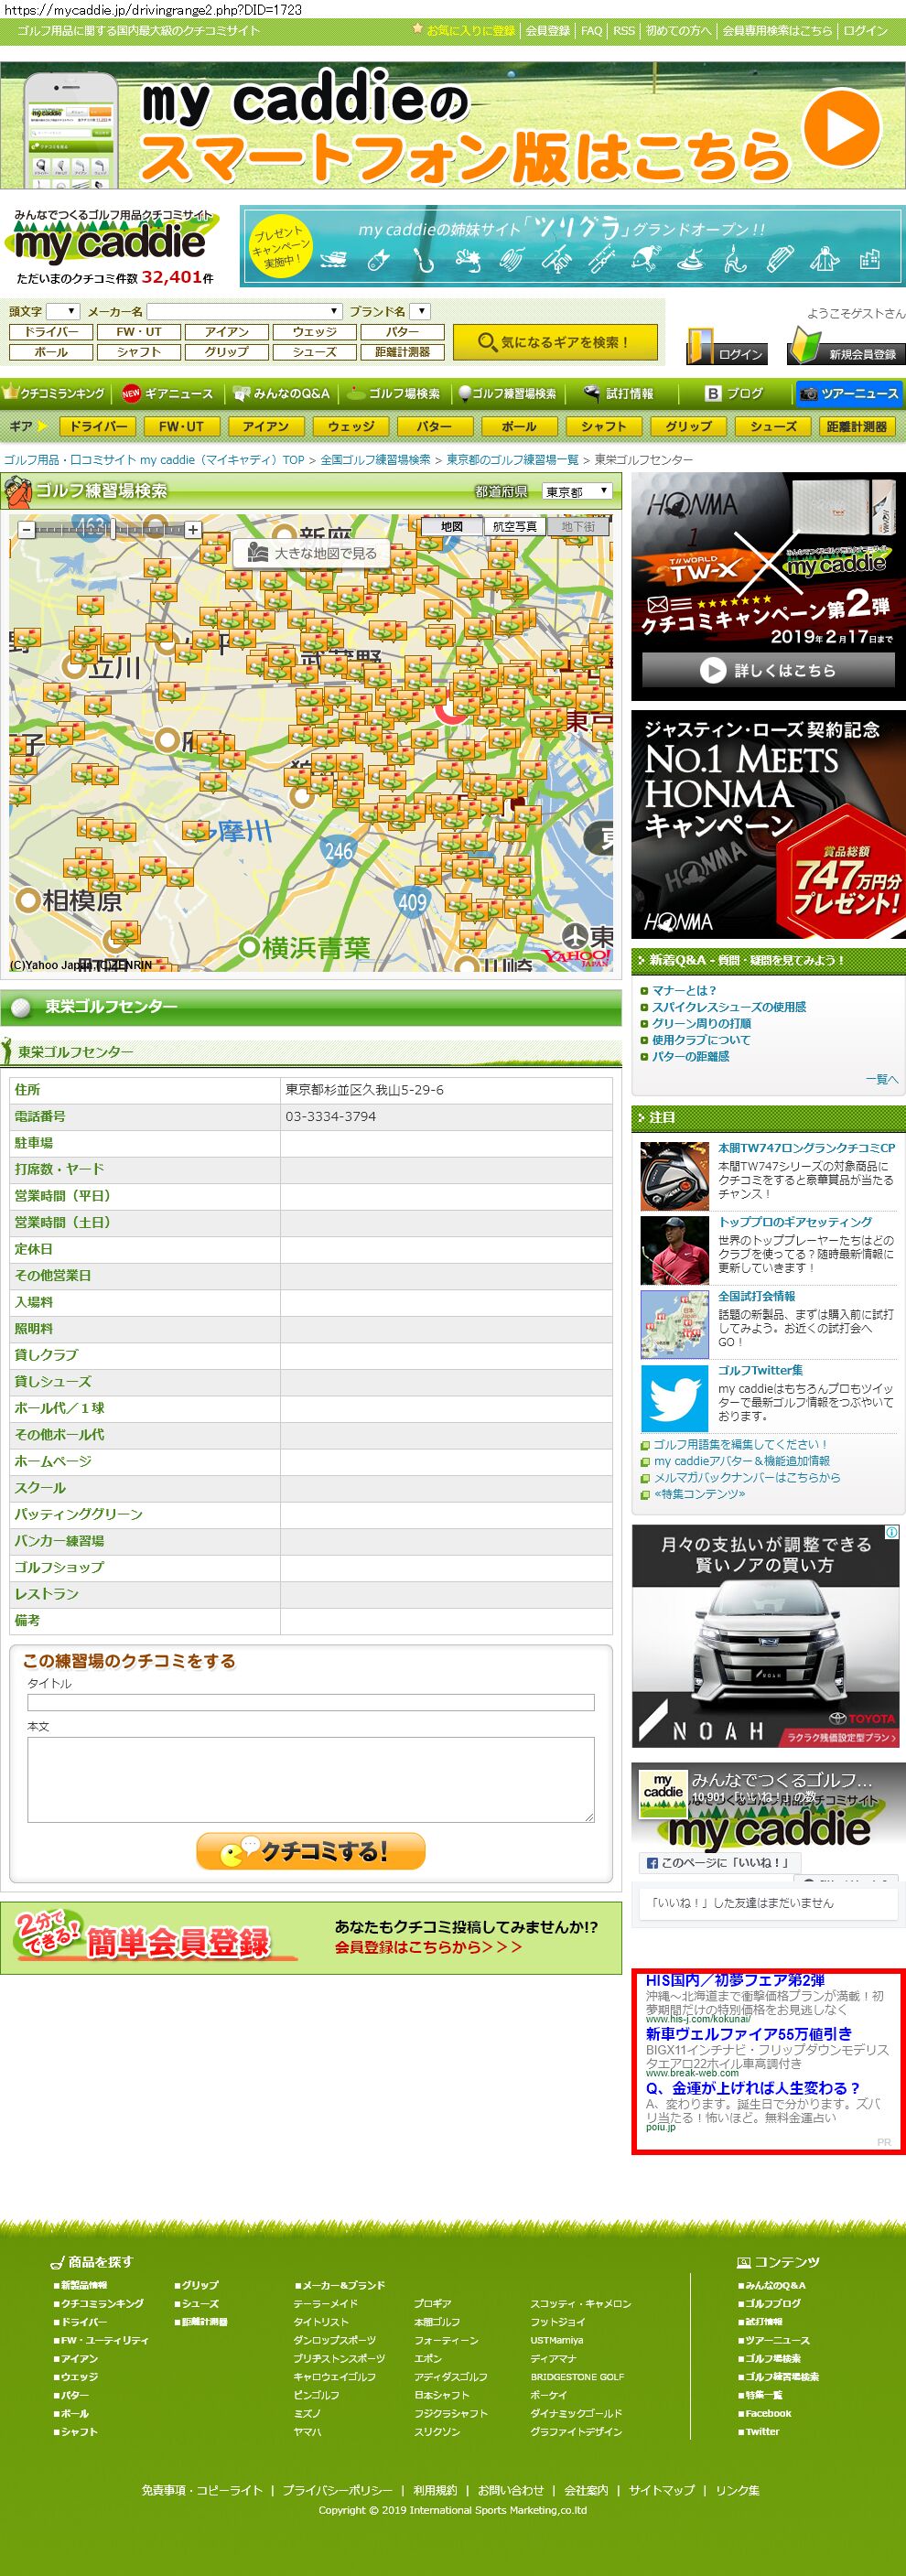Viewport: 906px width, 2576px height.
Task: Adjust the map zoom slider
Action: tap(111, 530)
